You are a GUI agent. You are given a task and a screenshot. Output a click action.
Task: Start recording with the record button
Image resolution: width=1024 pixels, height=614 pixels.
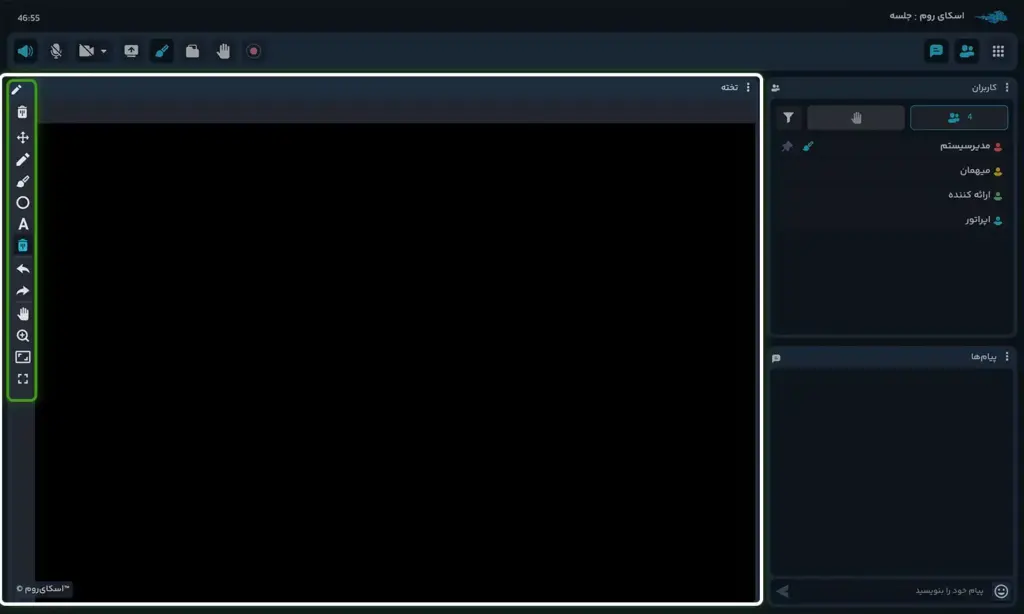pyautogui.click(x=254, y=51)
